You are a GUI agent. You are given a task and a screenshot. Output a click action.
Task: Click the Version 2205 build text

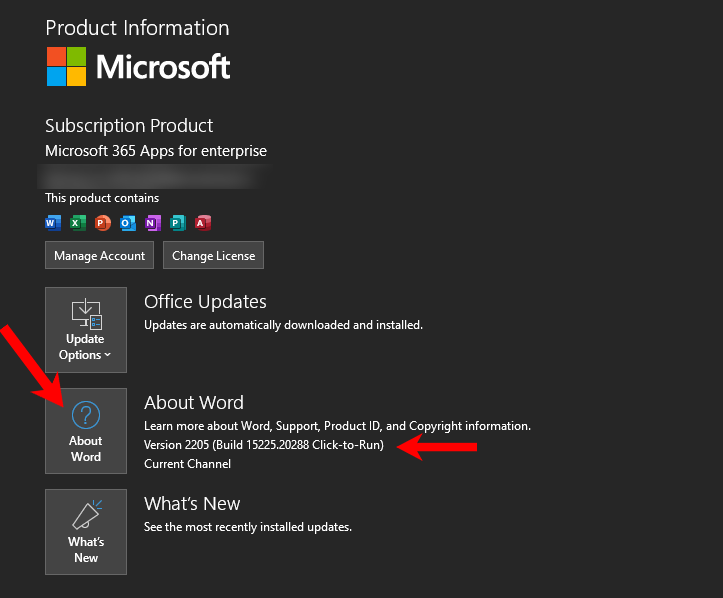[264, 445]
